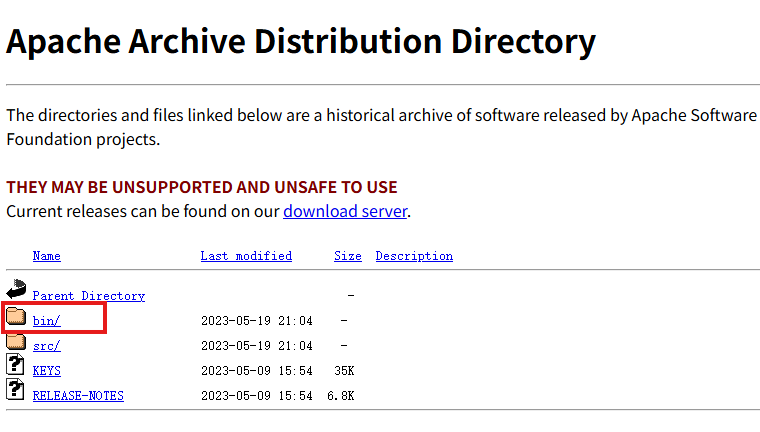Click the Parent Directory back-arrow icon
The width and height of the screenshot is (760, 432).
click(x=16, y=291)
